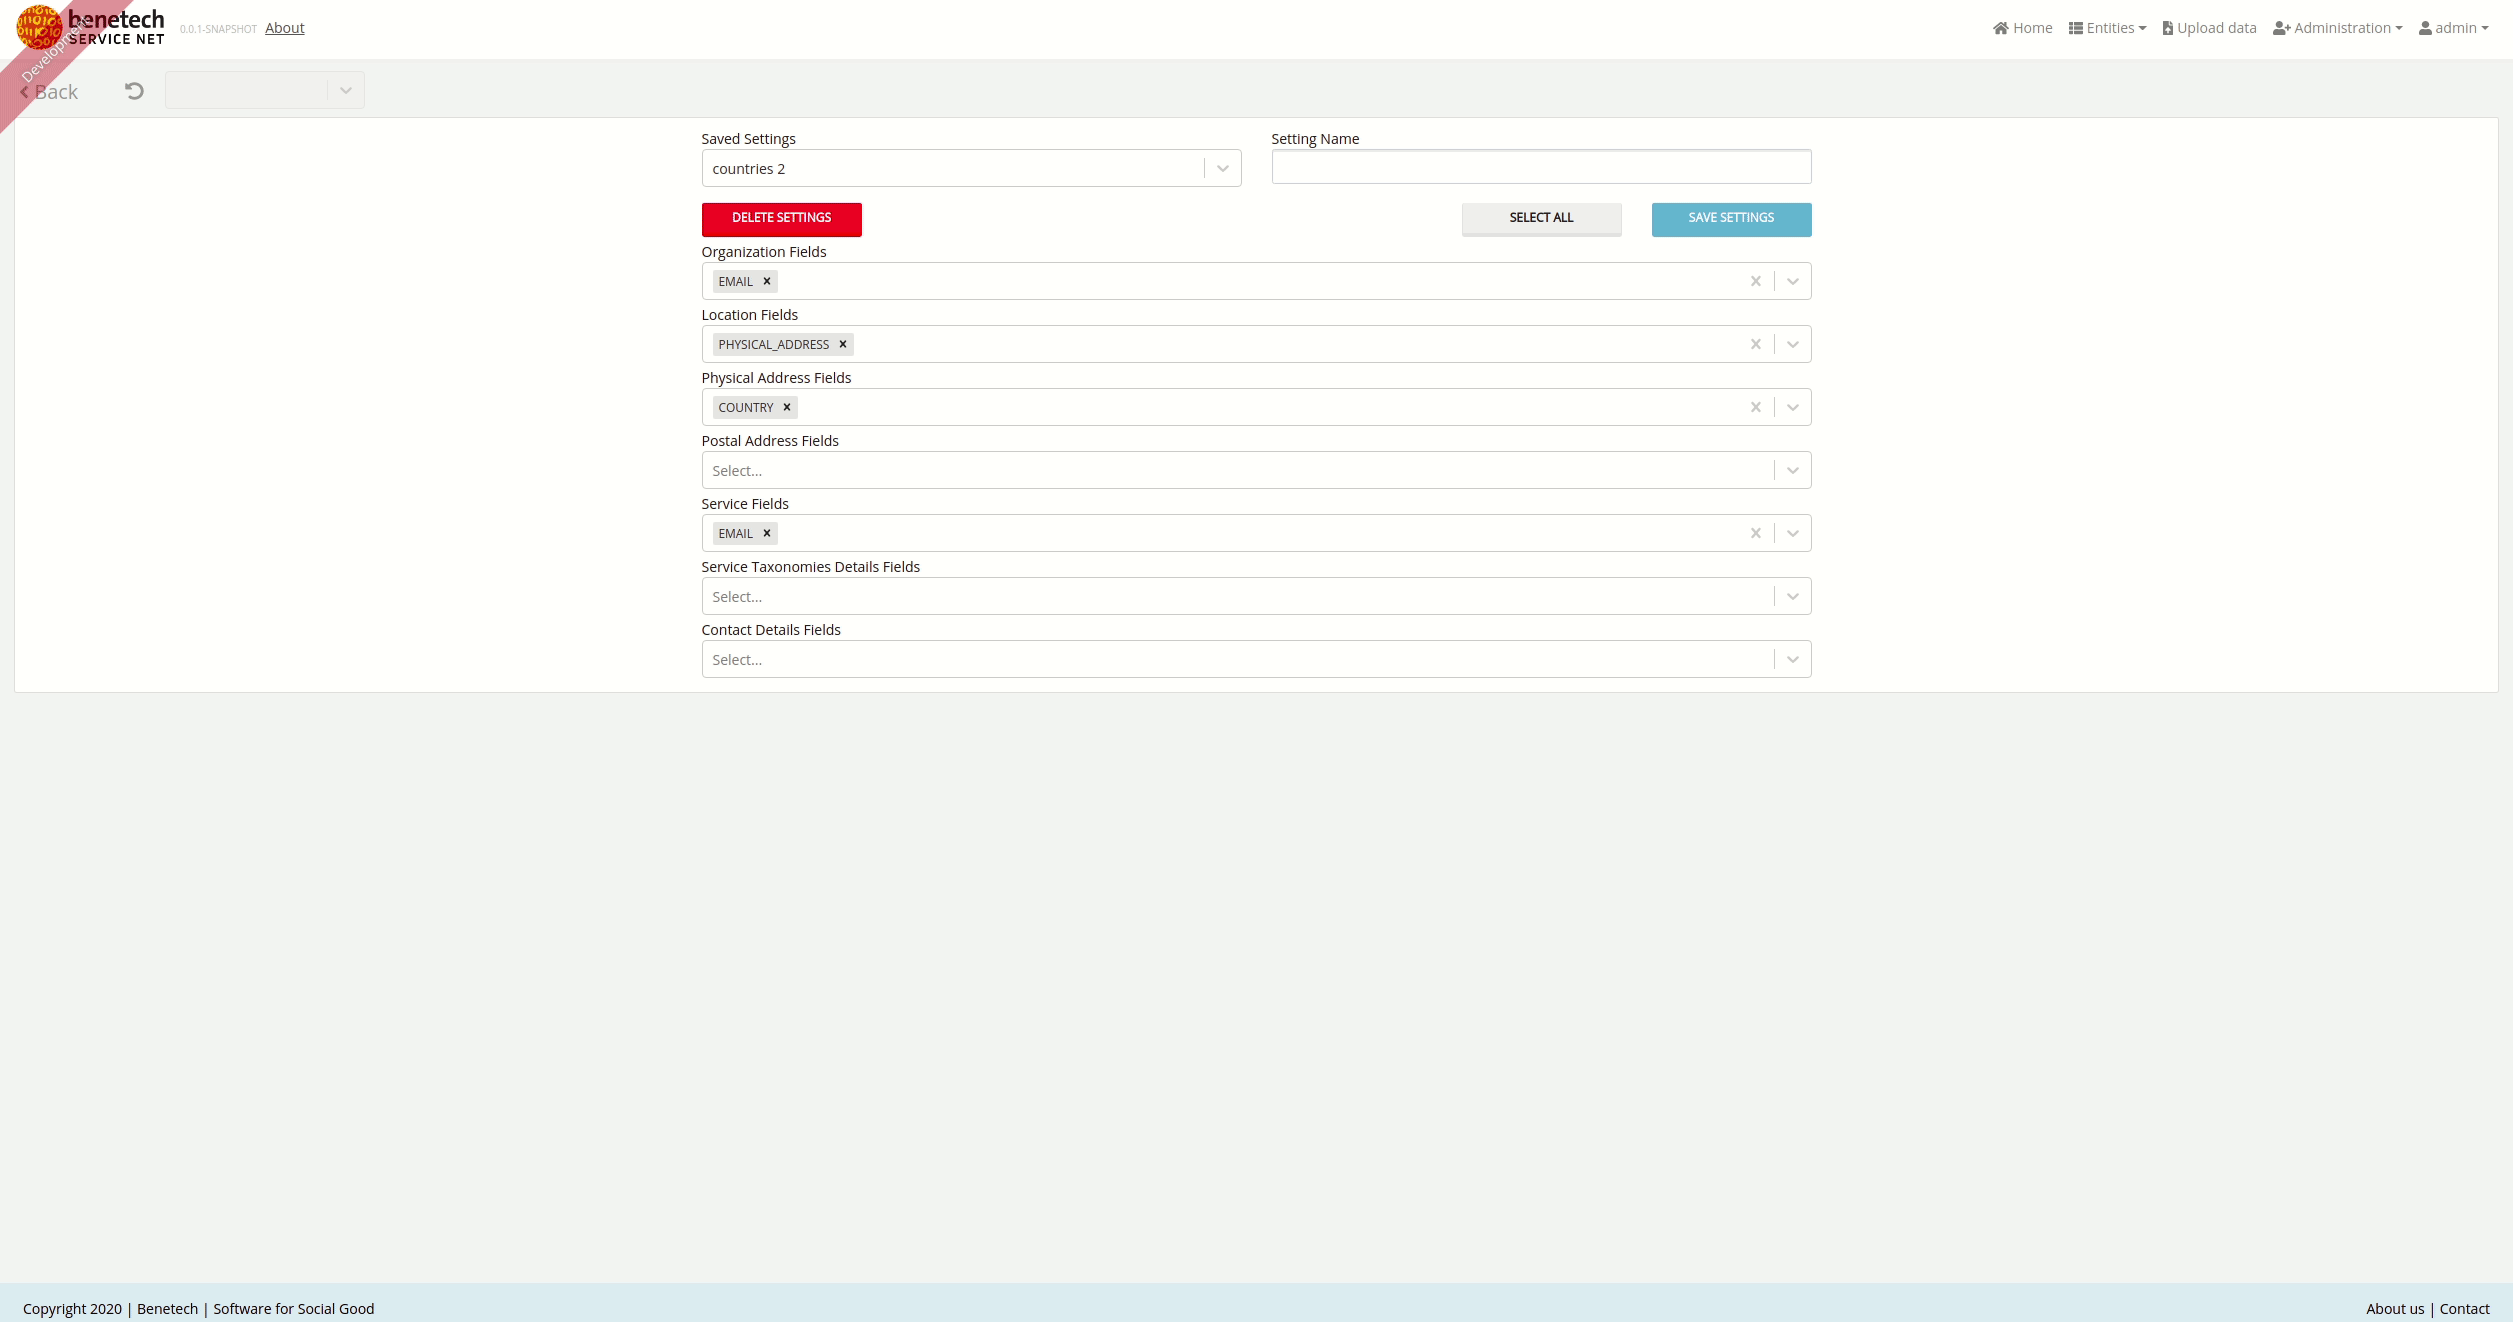The image size is (2513, 1322).
Task: Click the SAVE SETTINGS button
Action: tap(1730, 219)
